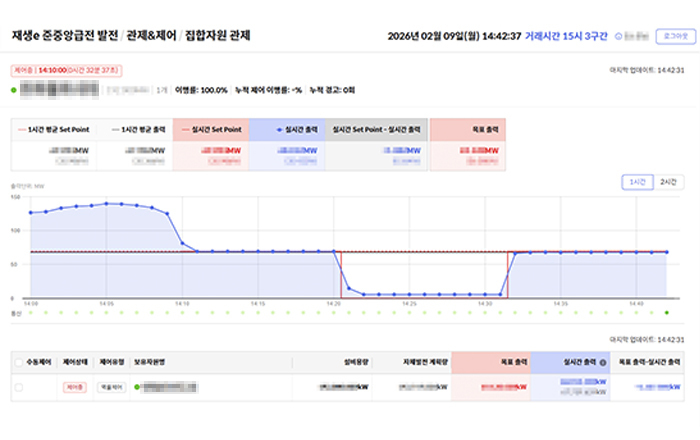This screenshot has width=700, height=440.
Task: Click the user profile icon beside 로그아웃
Action: pyautogui.click(x=619, y=36)
